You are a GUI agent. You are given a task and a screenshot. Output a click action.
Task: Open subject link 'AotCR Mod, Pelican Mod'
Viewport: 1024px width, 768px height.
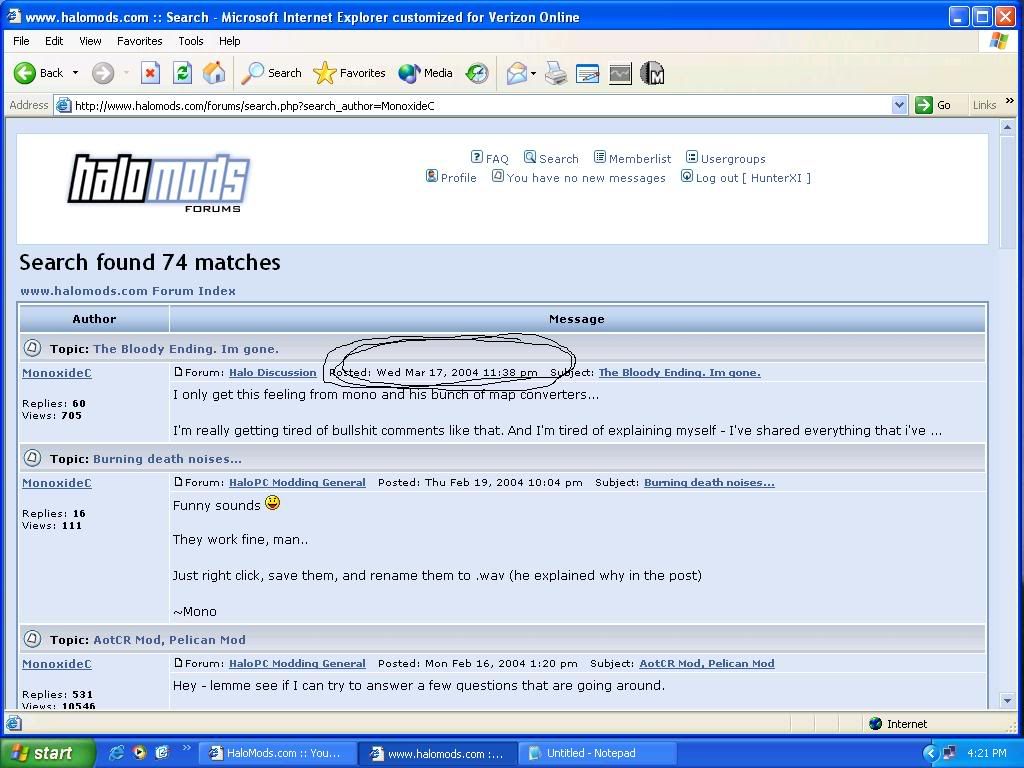click(707, 663)
